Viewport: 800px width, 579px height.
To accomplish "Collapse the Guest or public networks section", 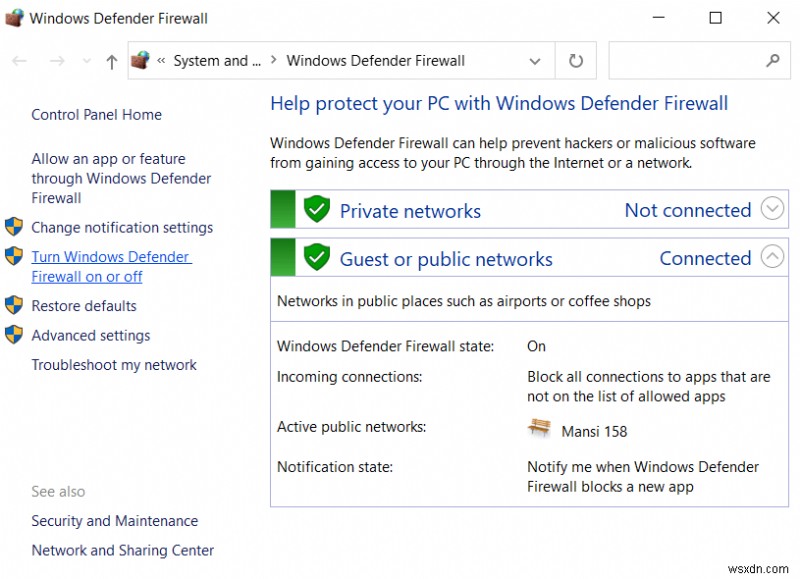I will pyautogui.click(x=771, y=257).
